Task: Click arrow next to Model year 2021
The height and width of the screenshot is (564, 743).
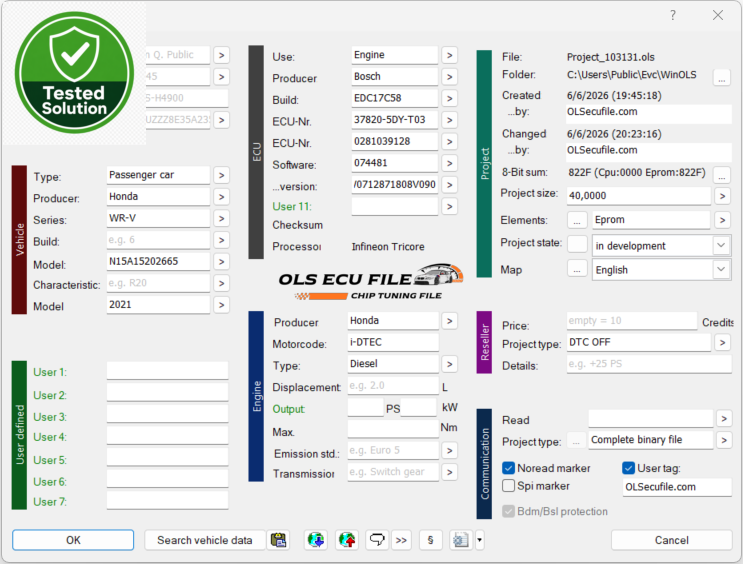Action: click(221, 305)
